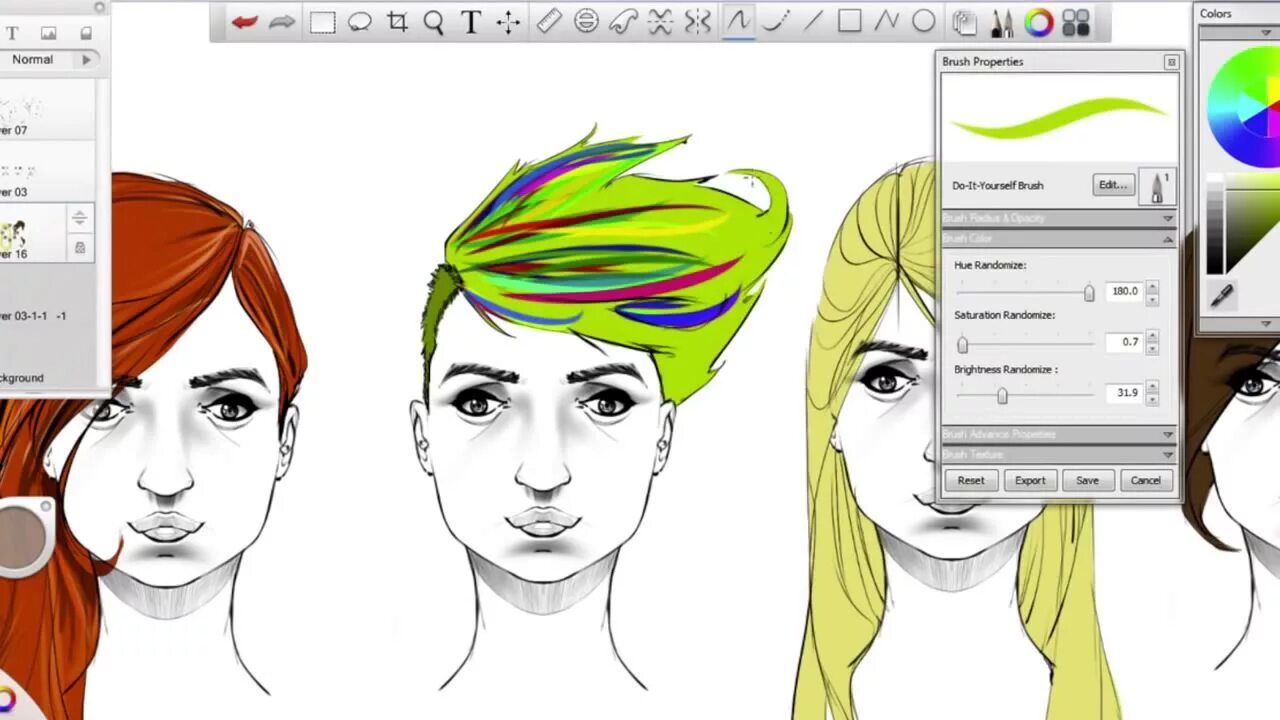Open the color wheel editor icon

(1039, 22)
